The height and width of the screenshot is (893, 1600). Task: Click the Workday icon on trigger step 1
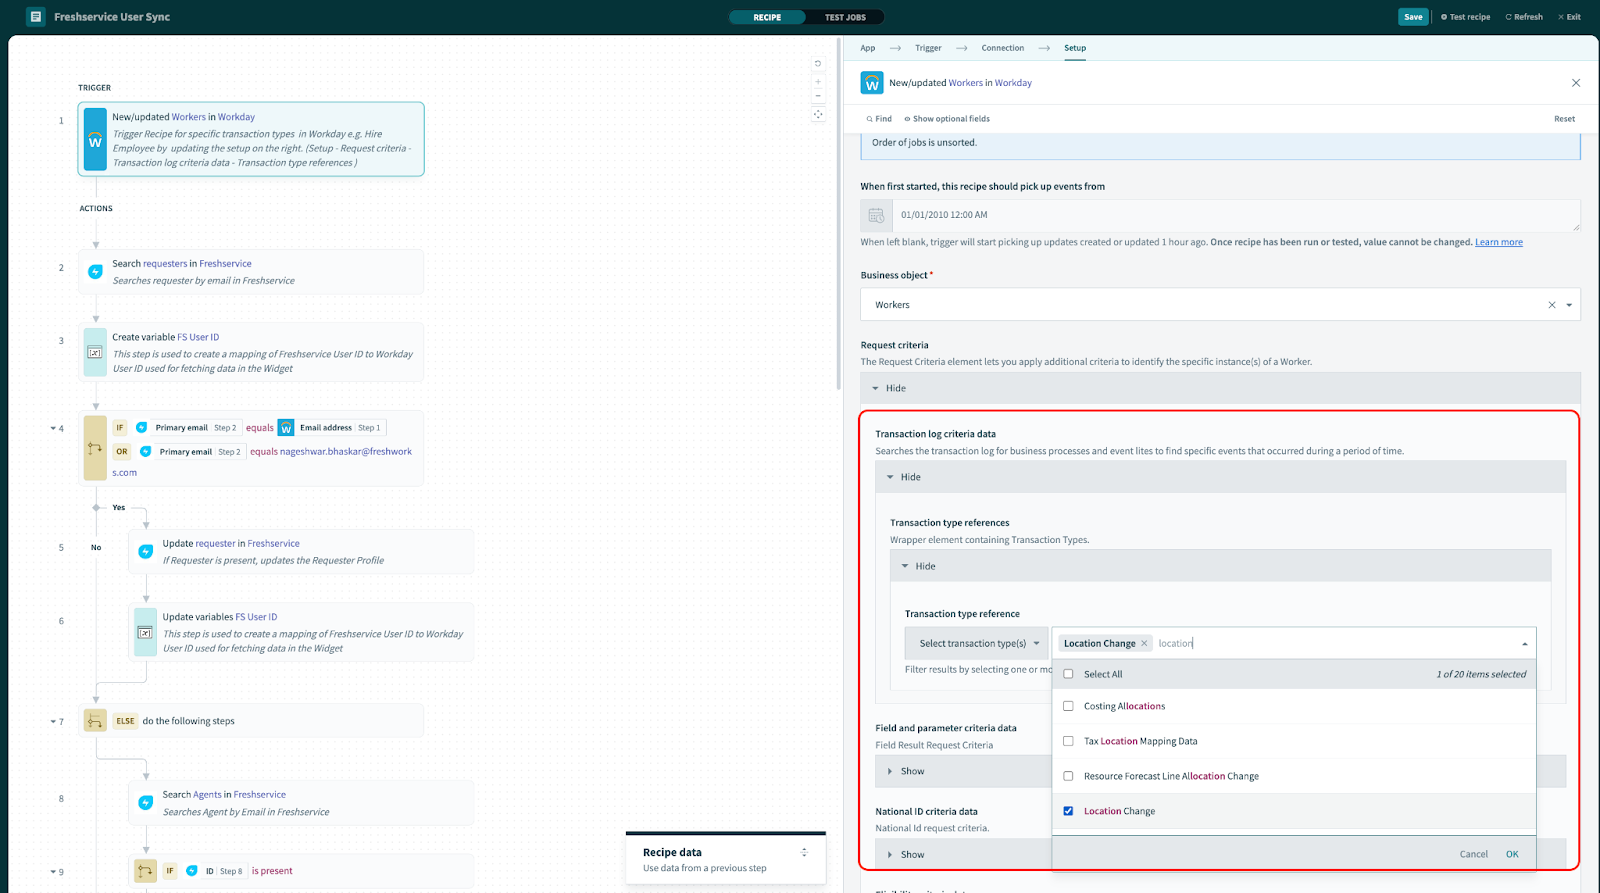(95, 139)
